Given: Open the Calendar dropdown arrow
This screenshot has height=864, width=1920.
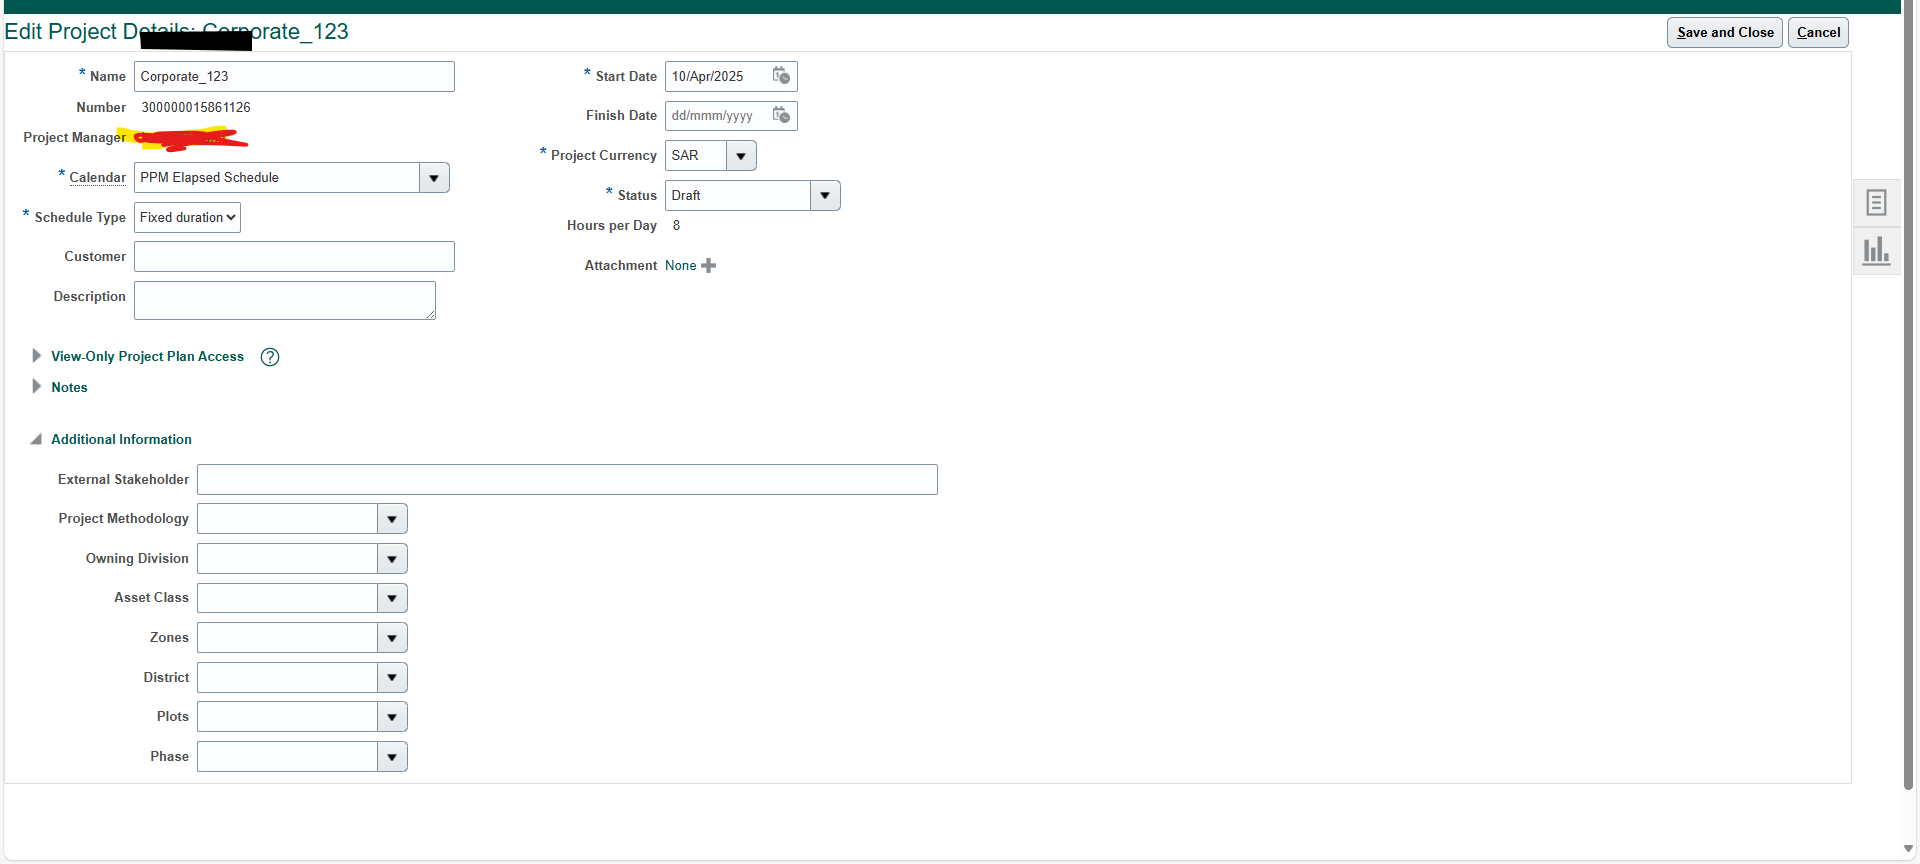Looking at the screenshot, I should [434, 178].
